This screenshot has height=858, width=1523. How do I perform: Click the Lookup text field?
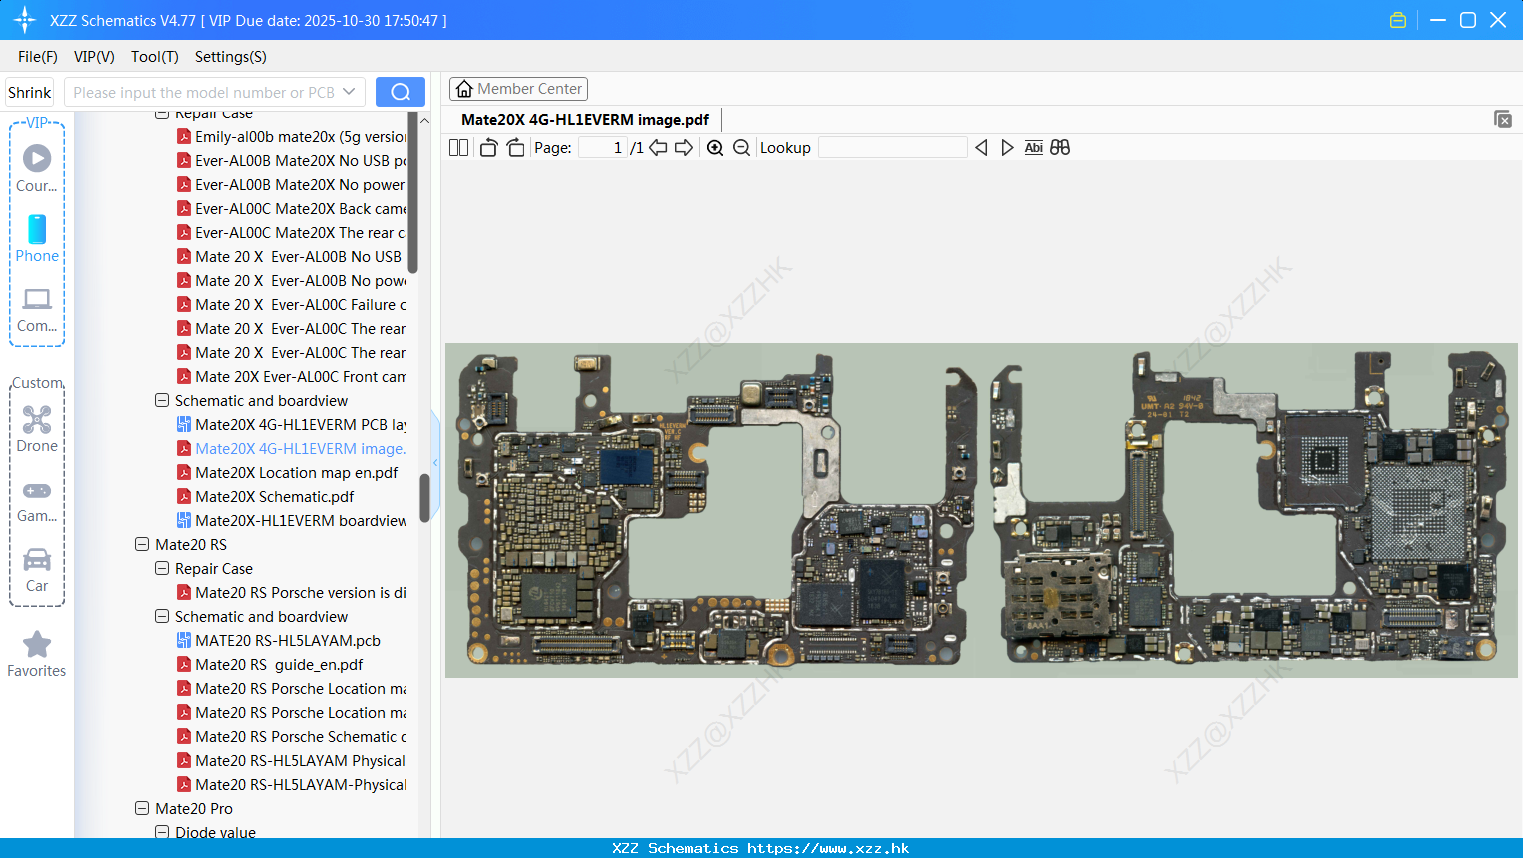click(893, 148)
